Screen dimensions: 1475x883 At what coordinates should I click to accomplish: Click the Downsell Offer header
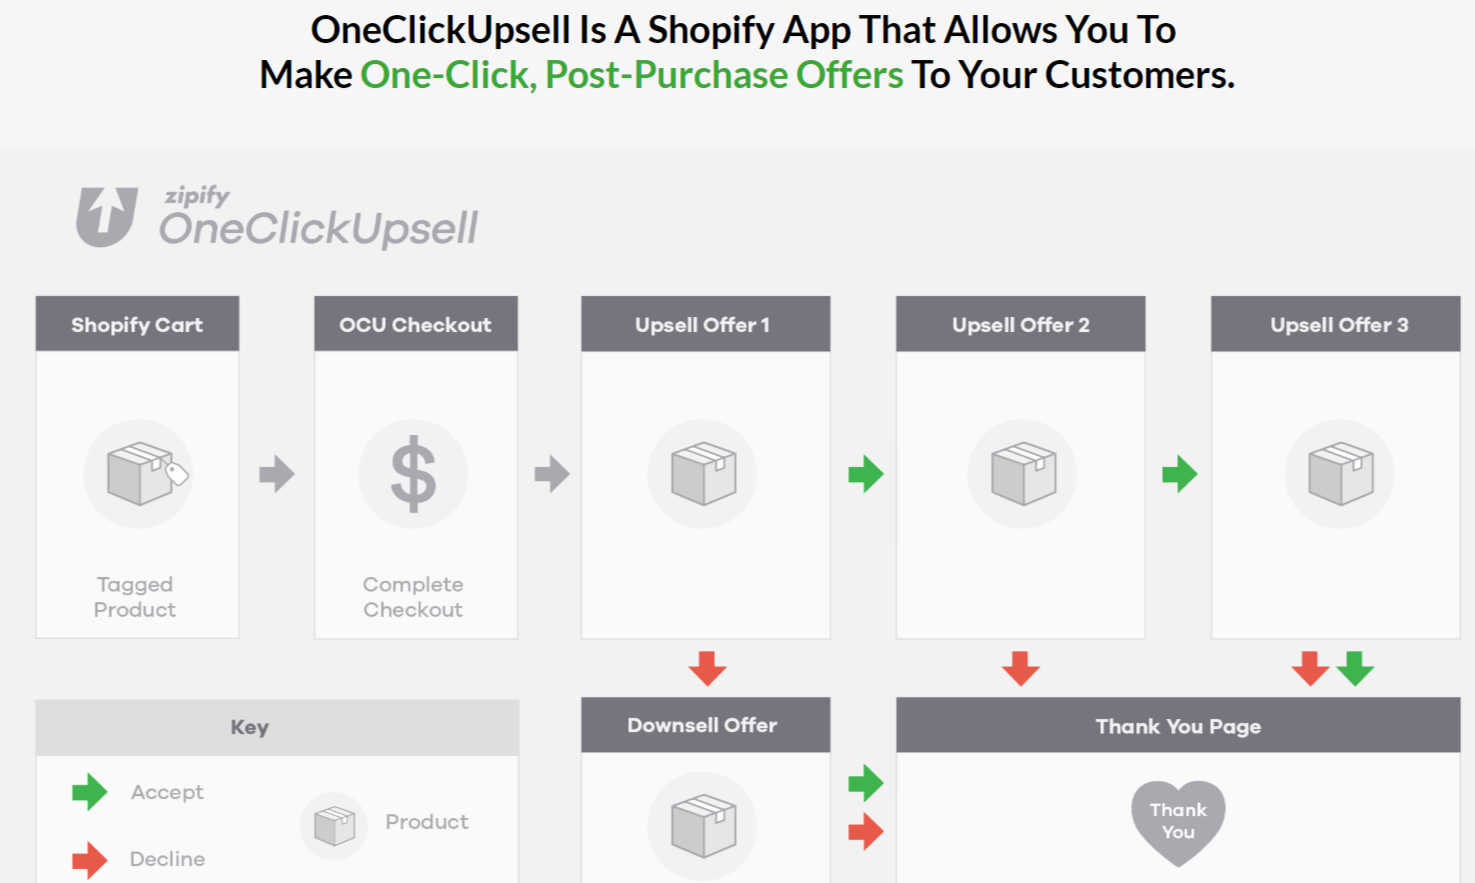[703, 725]
